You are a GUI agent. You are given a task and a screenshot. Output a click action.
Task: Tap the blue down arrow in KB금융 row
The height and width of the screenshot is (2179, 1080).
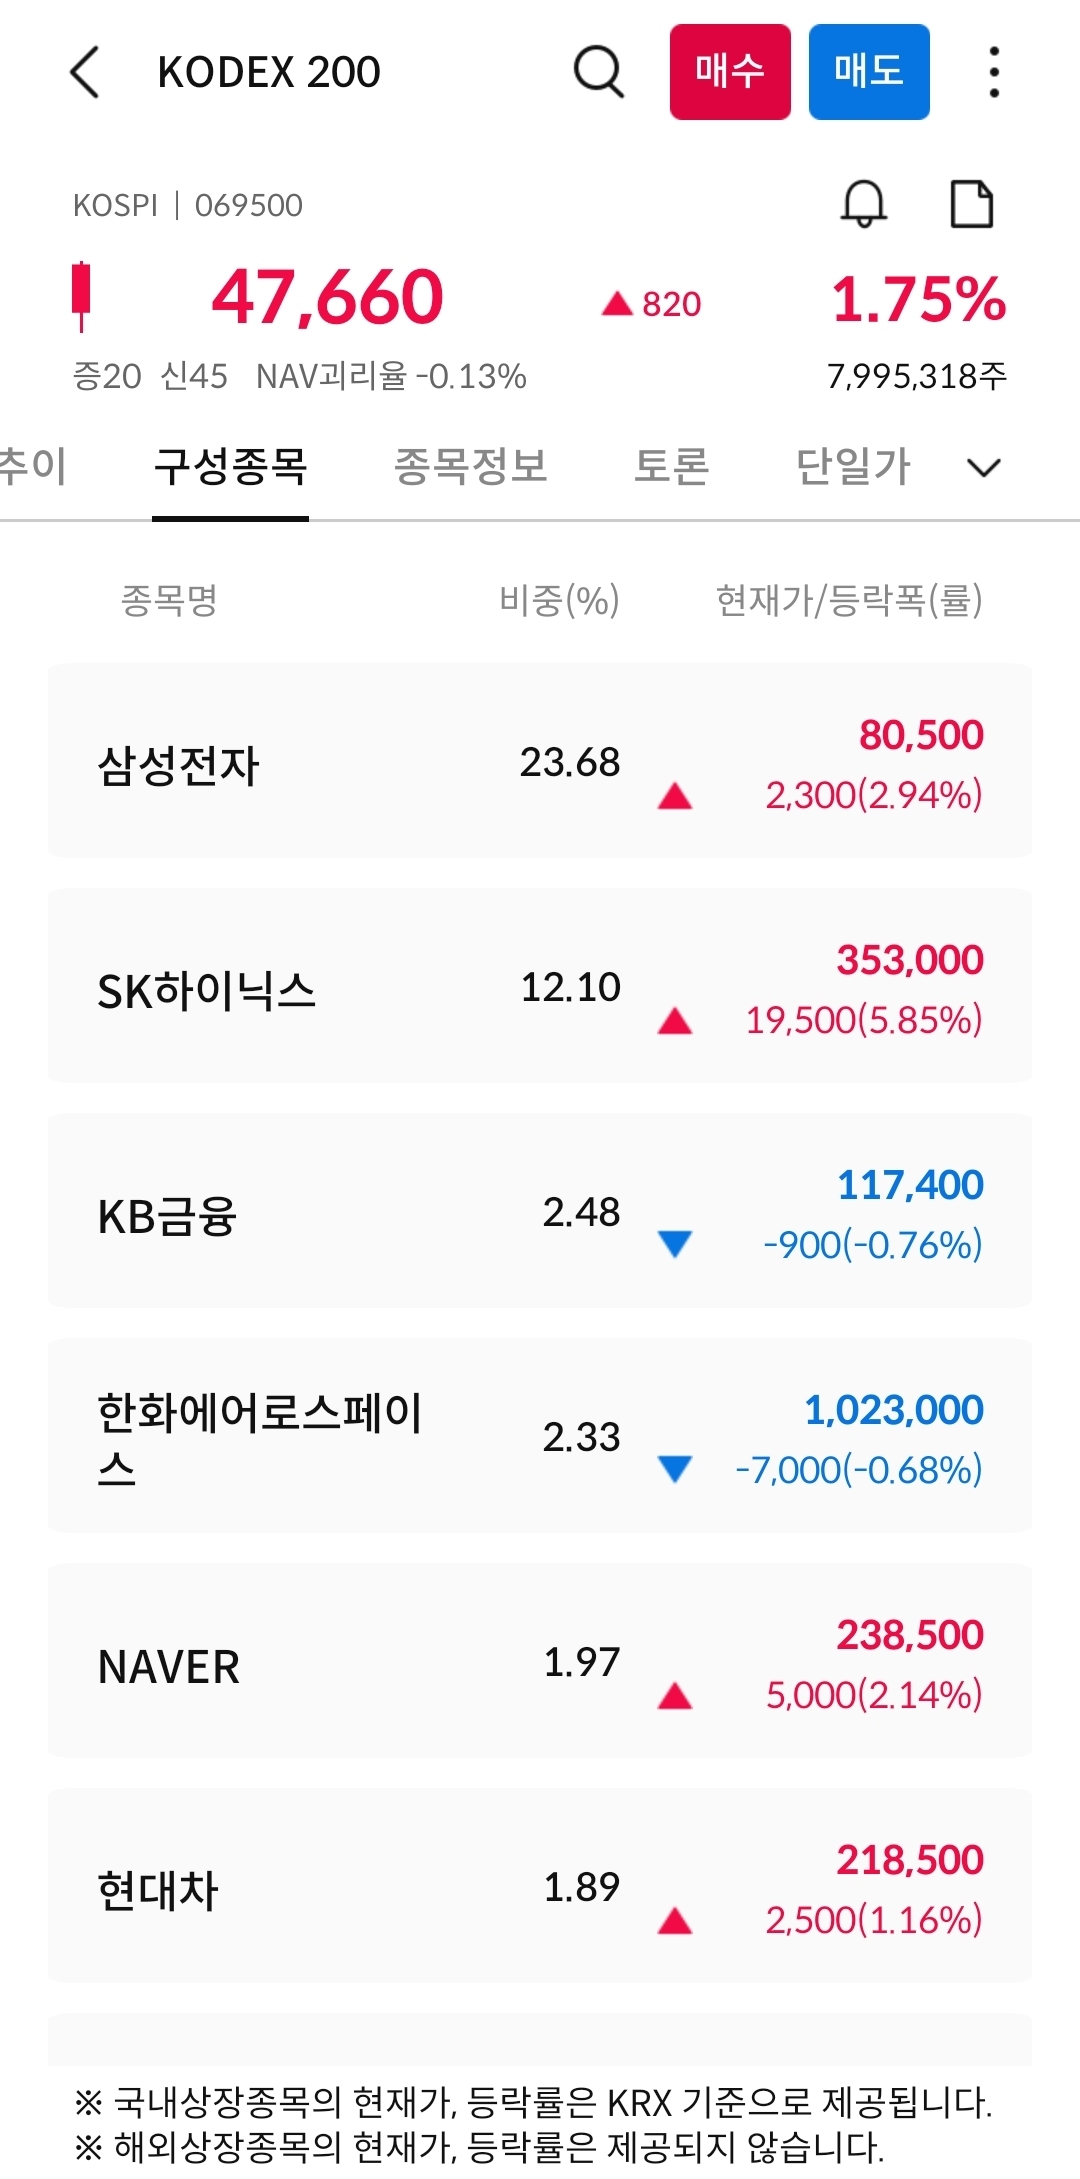tap(675, 1243)
